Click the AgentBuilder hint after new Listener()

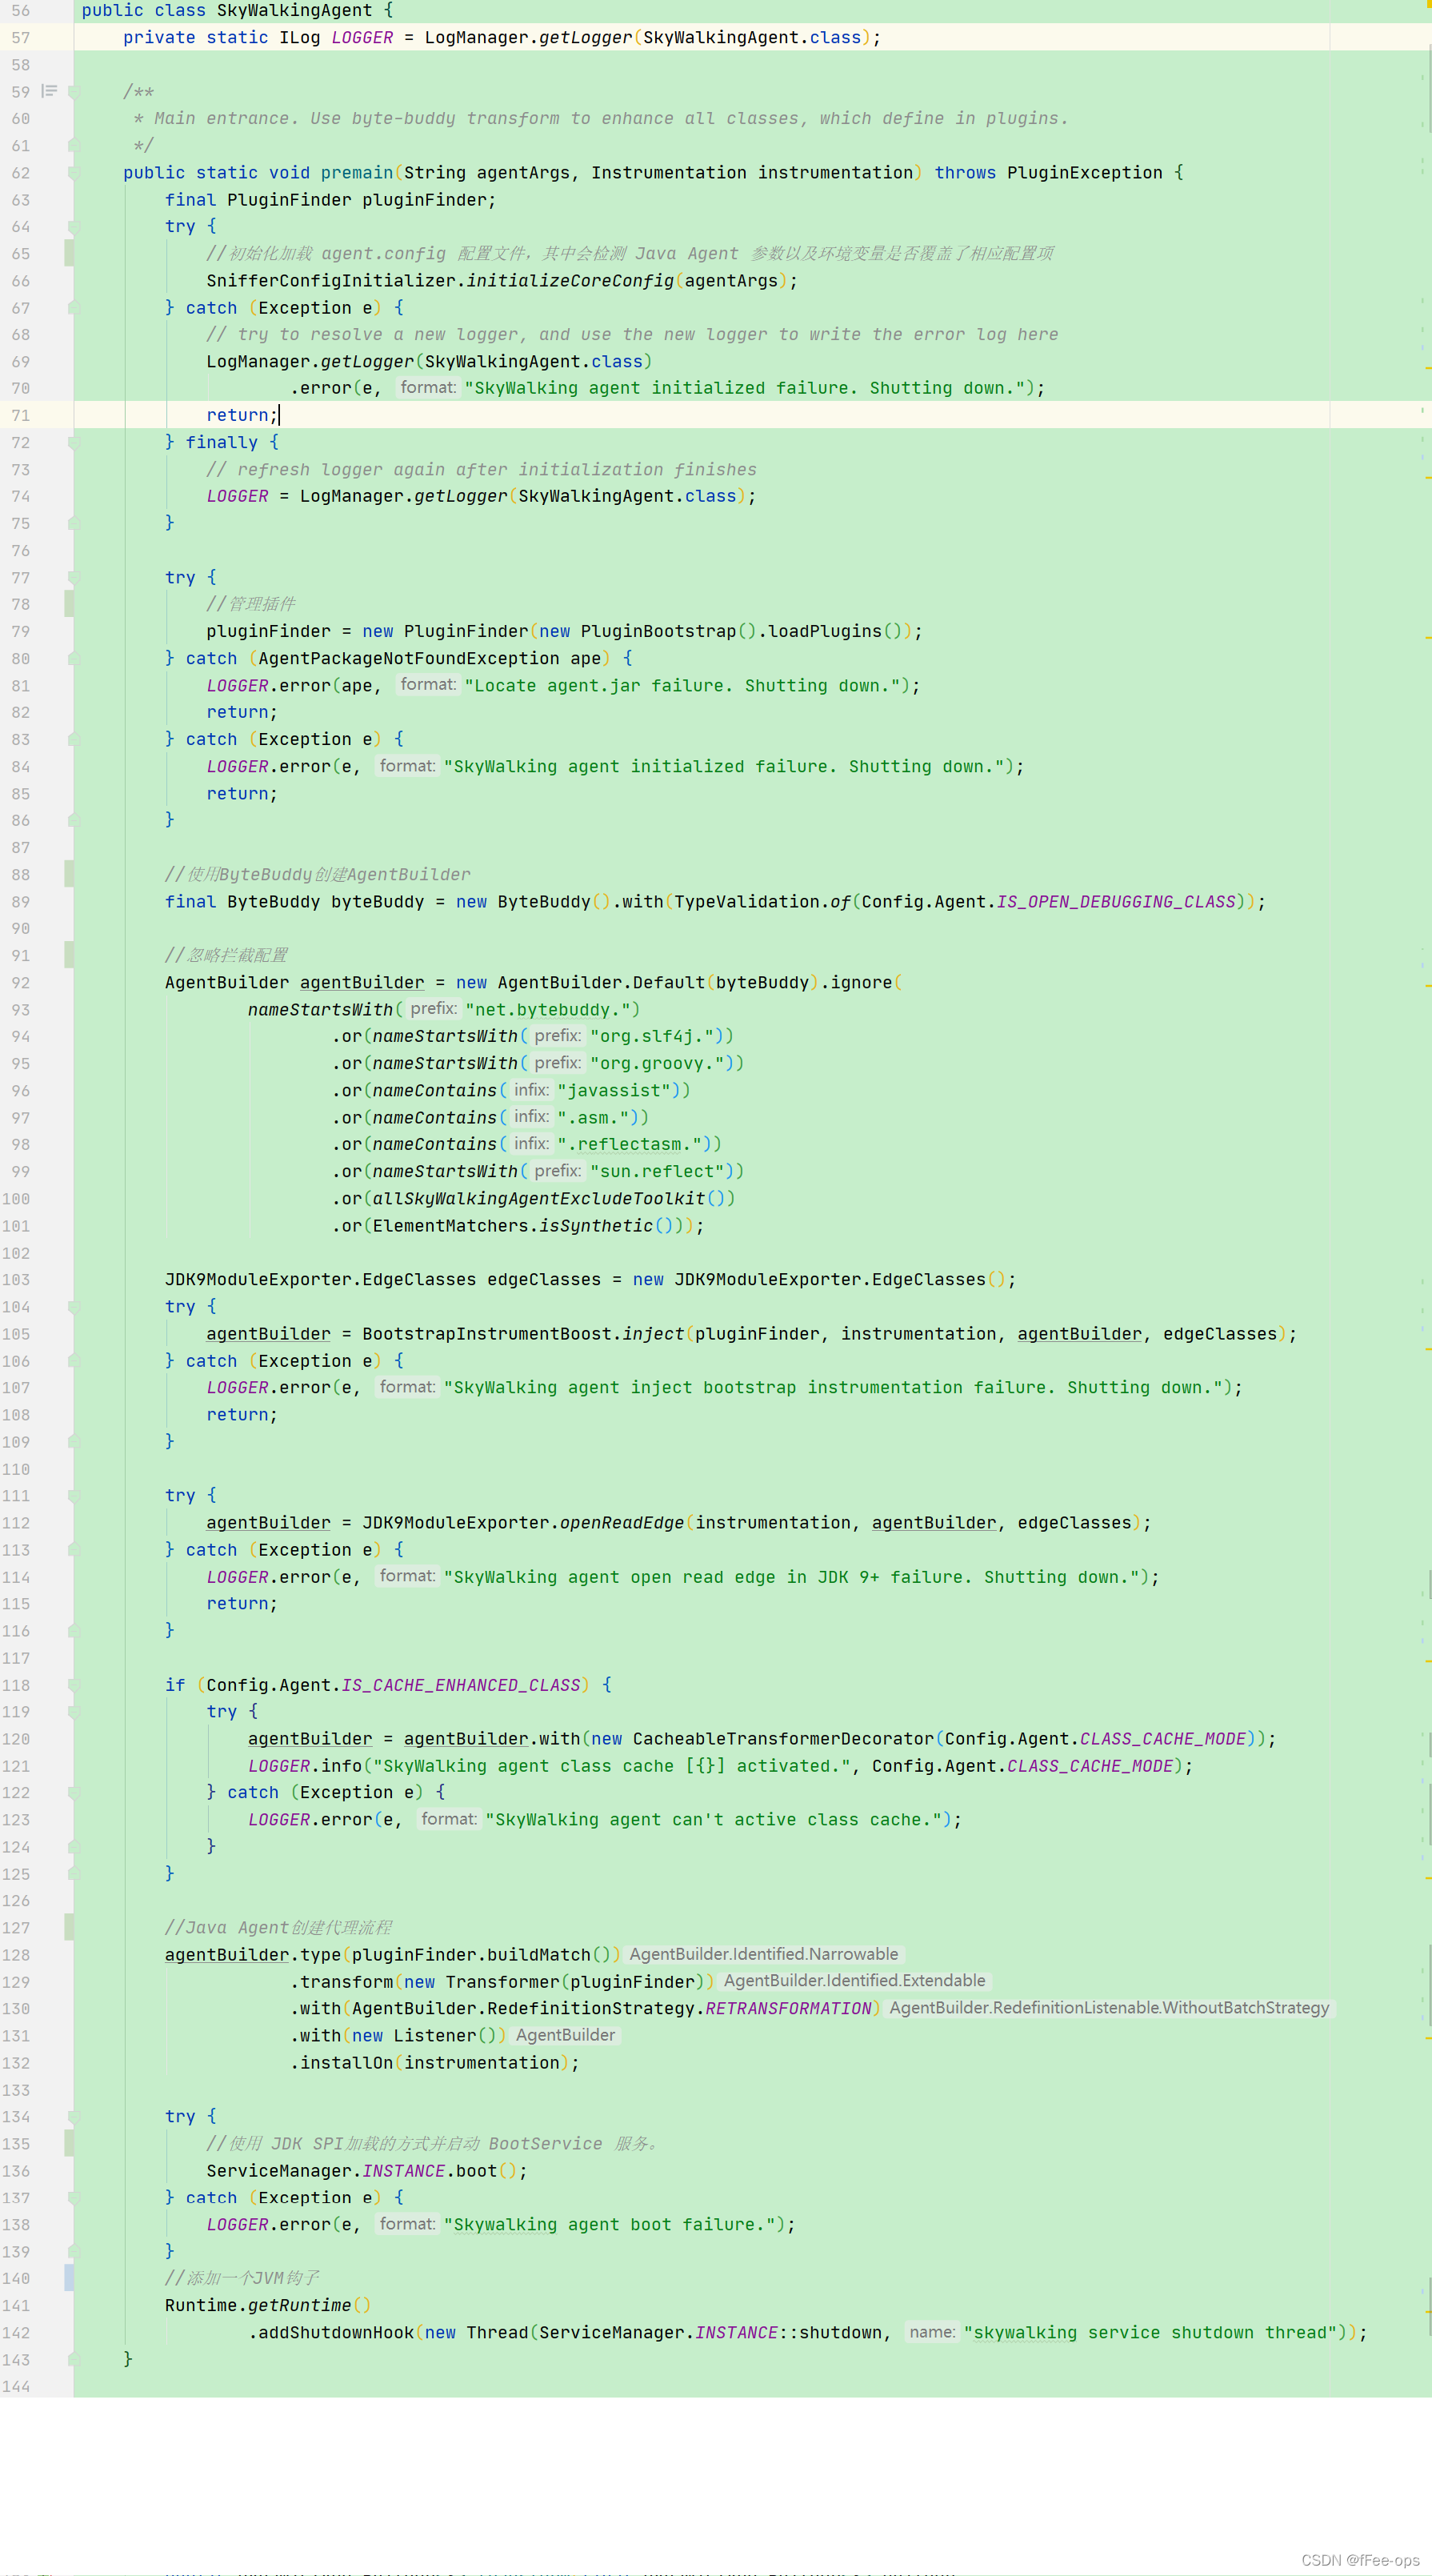click(566, 2034)
